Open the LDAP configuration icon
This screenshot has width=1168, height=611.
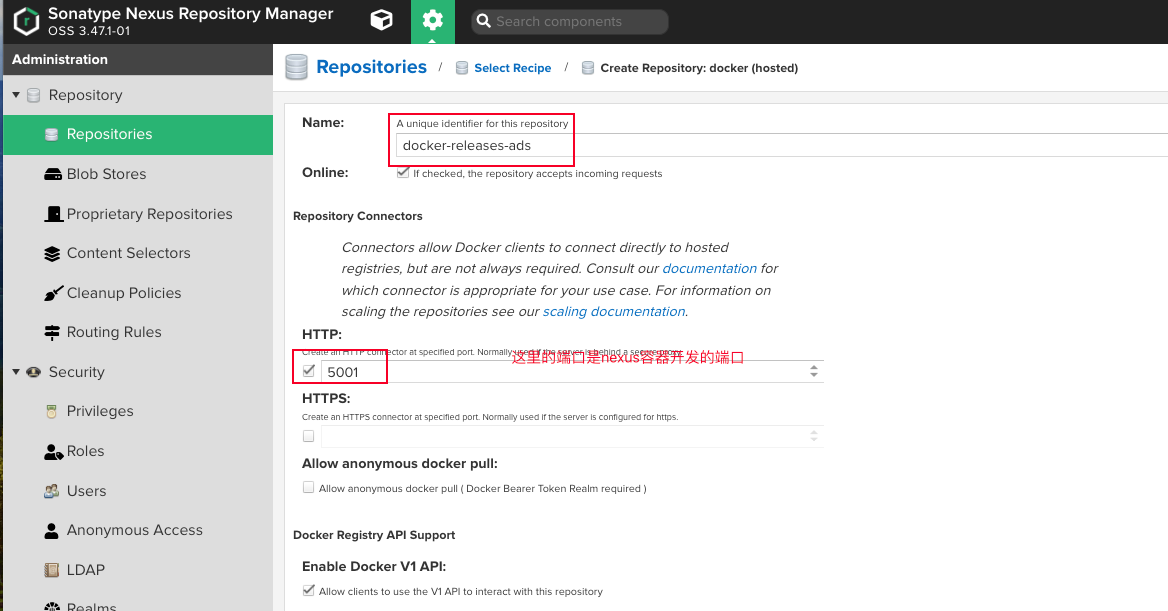tap(52, 569)
